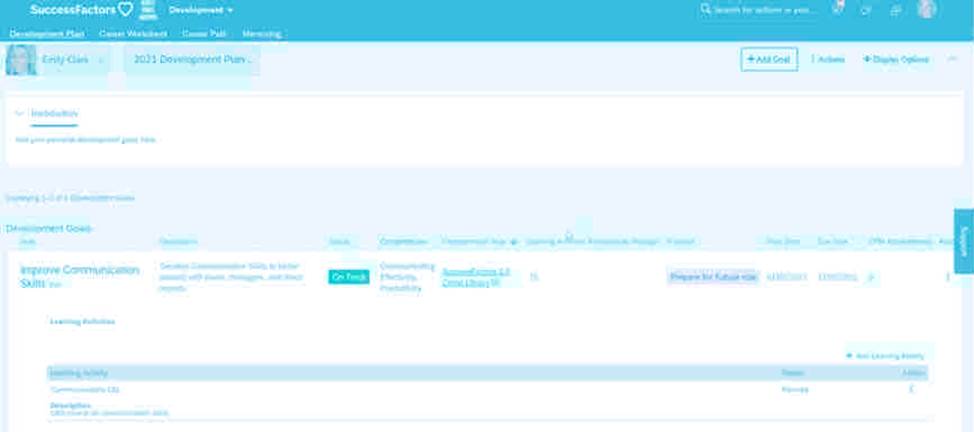Click the Status column header

point(339,242)
